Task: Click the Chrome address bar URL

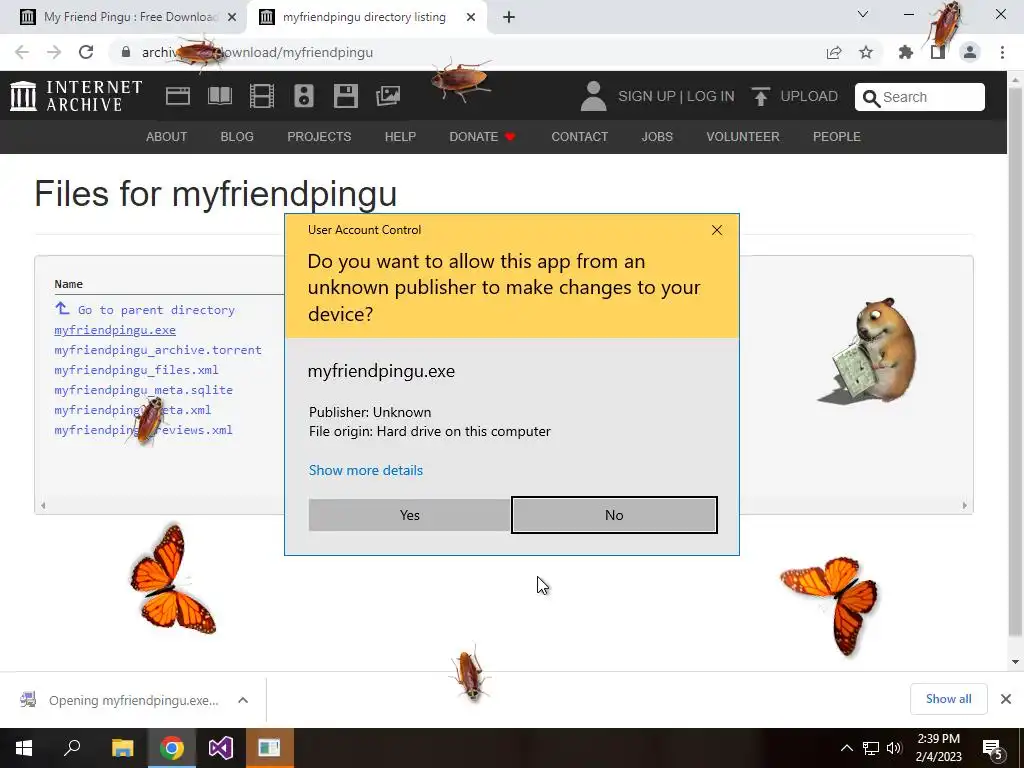Action: coord(257,52)
